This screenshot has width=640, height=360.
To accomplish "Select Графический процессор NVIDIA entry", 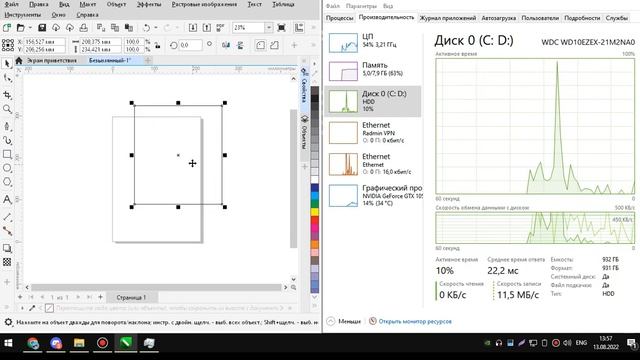I will [373, 196].
